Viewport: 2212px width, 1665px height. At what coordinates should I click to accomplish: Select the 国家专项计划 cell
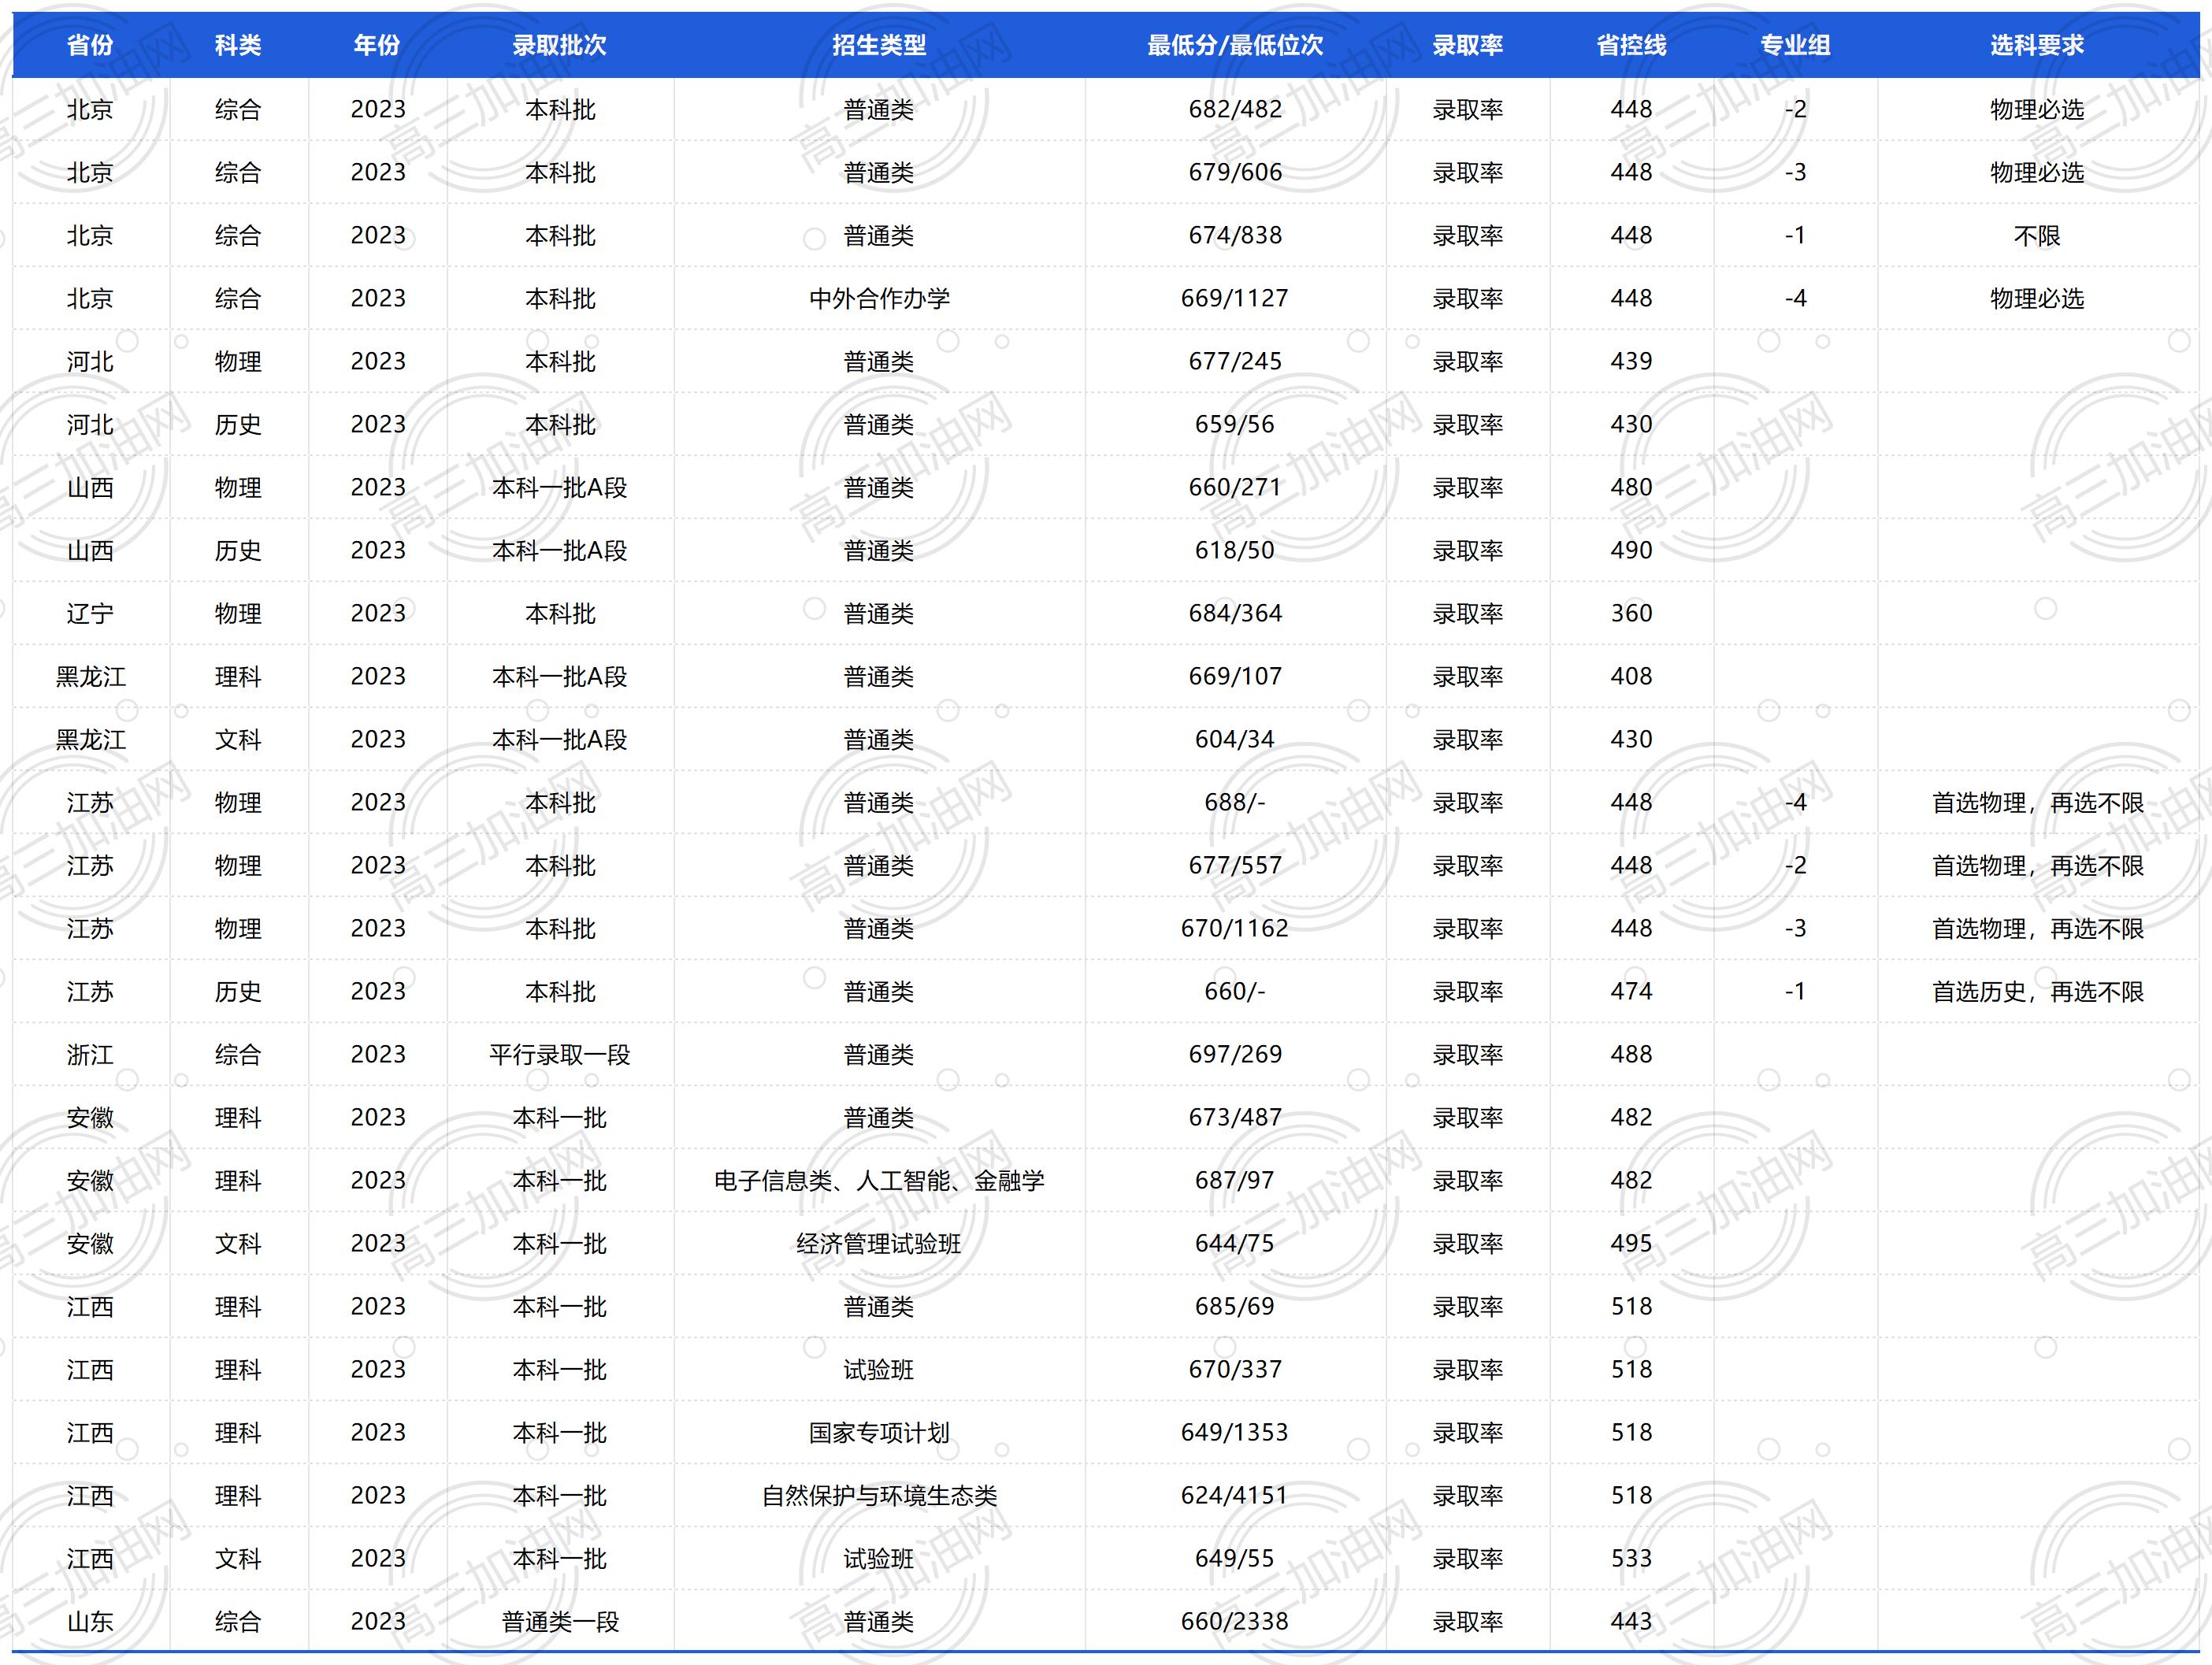(x=879, y=1432)
